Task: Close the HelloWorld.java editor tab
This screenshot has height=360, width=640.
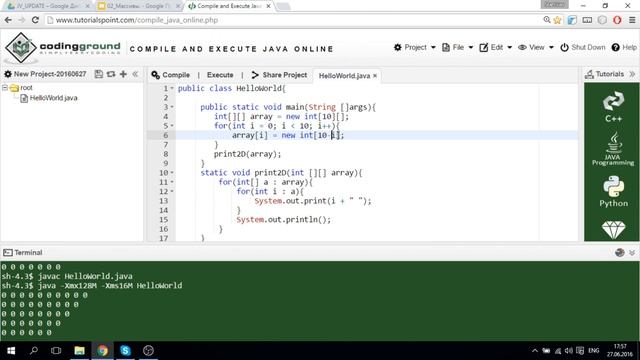Action: tap(375, 76)
